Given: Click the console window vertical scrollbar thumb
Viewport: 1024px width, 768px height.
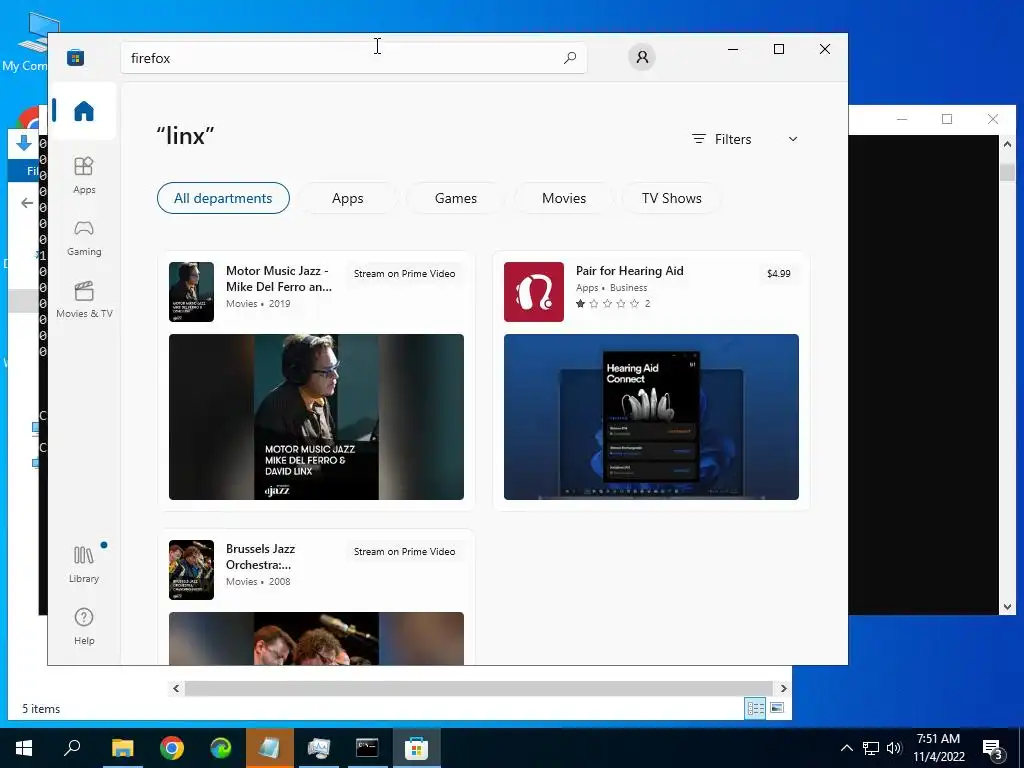Looking at the screenshot, I should click(1007, 172).
